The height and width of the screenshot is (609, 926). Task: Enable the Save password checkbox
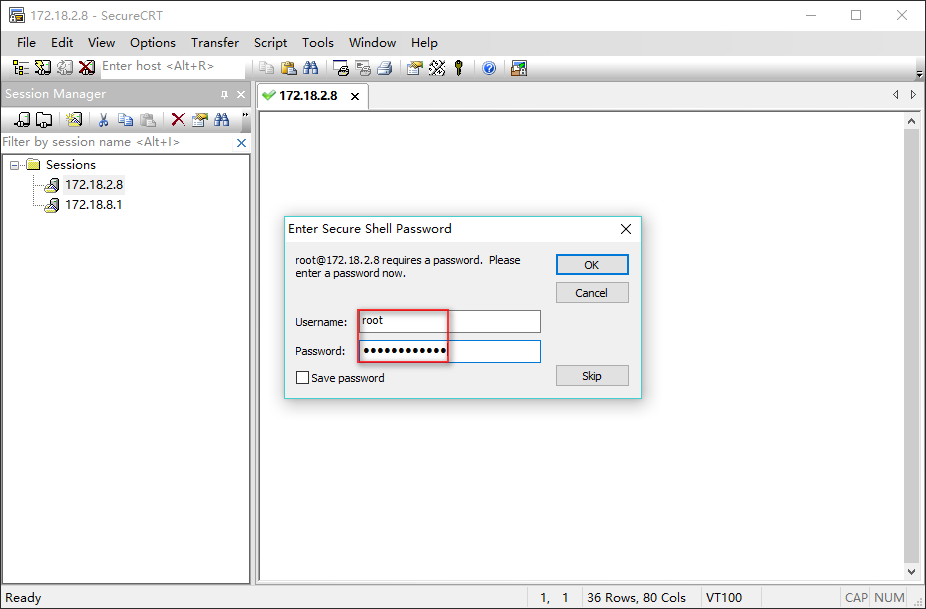(x=302, y=377)
